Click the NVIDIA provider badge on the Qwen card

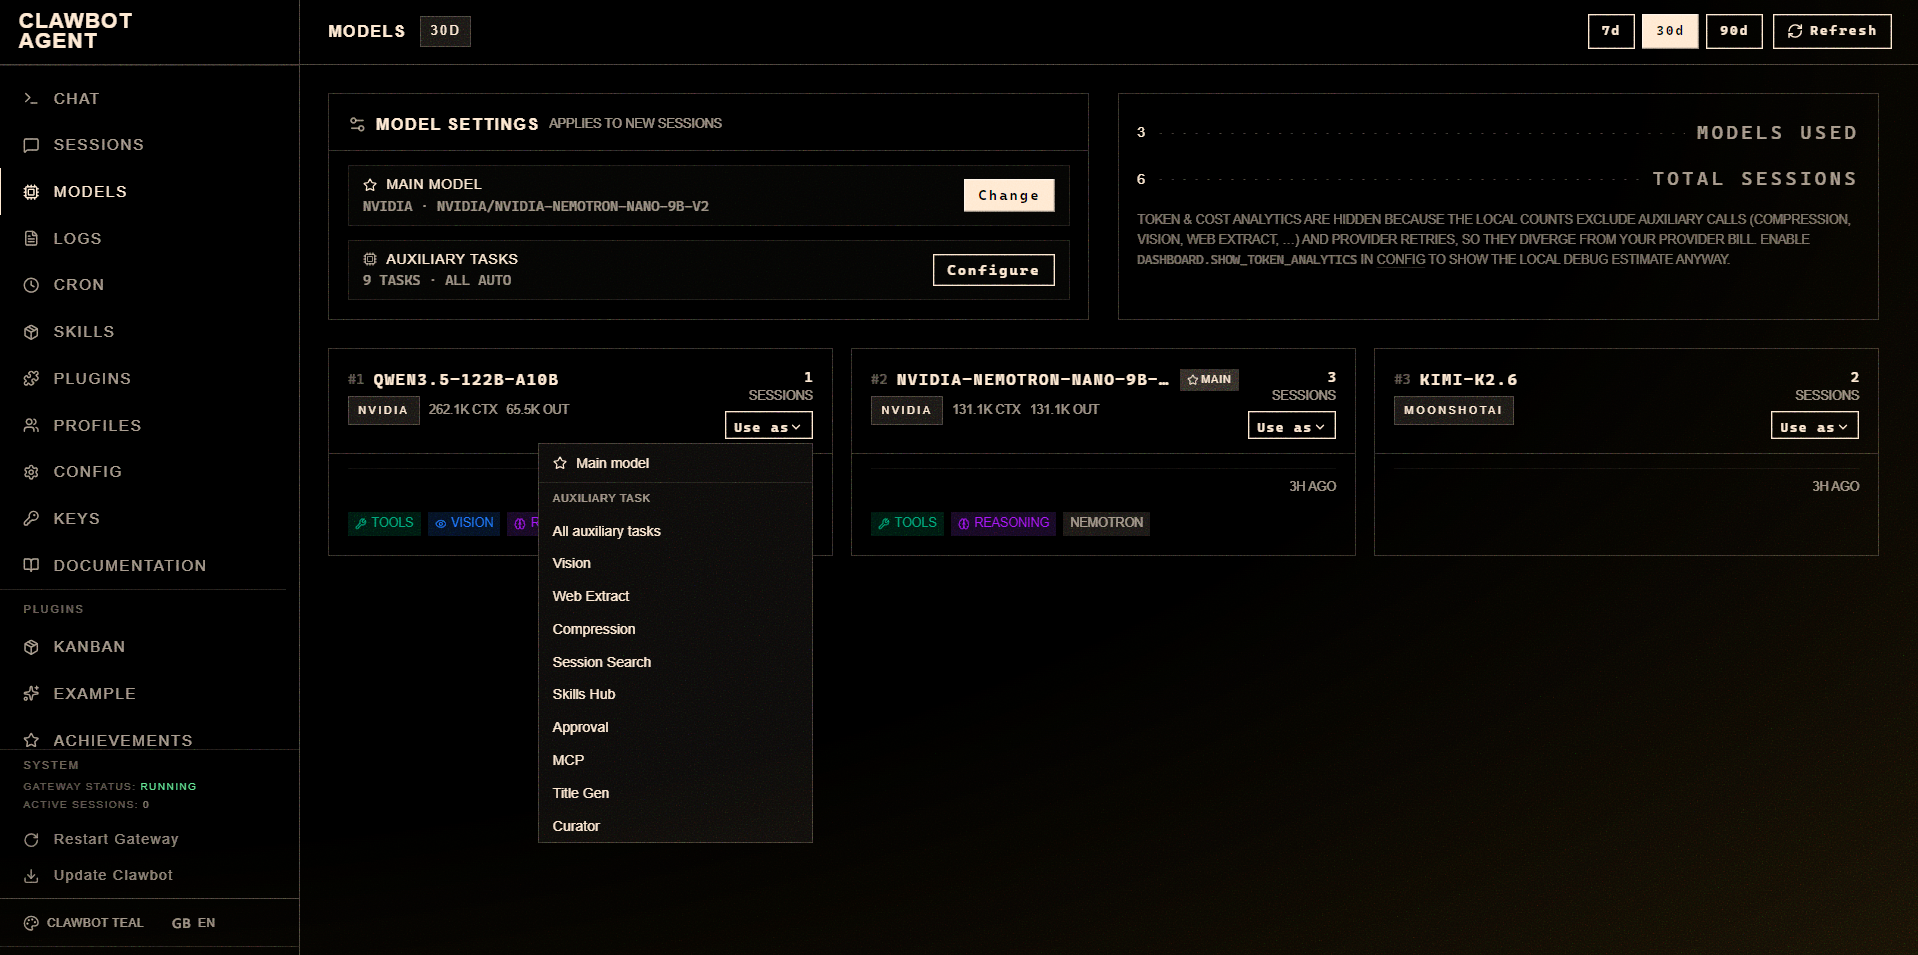[383, 410]
